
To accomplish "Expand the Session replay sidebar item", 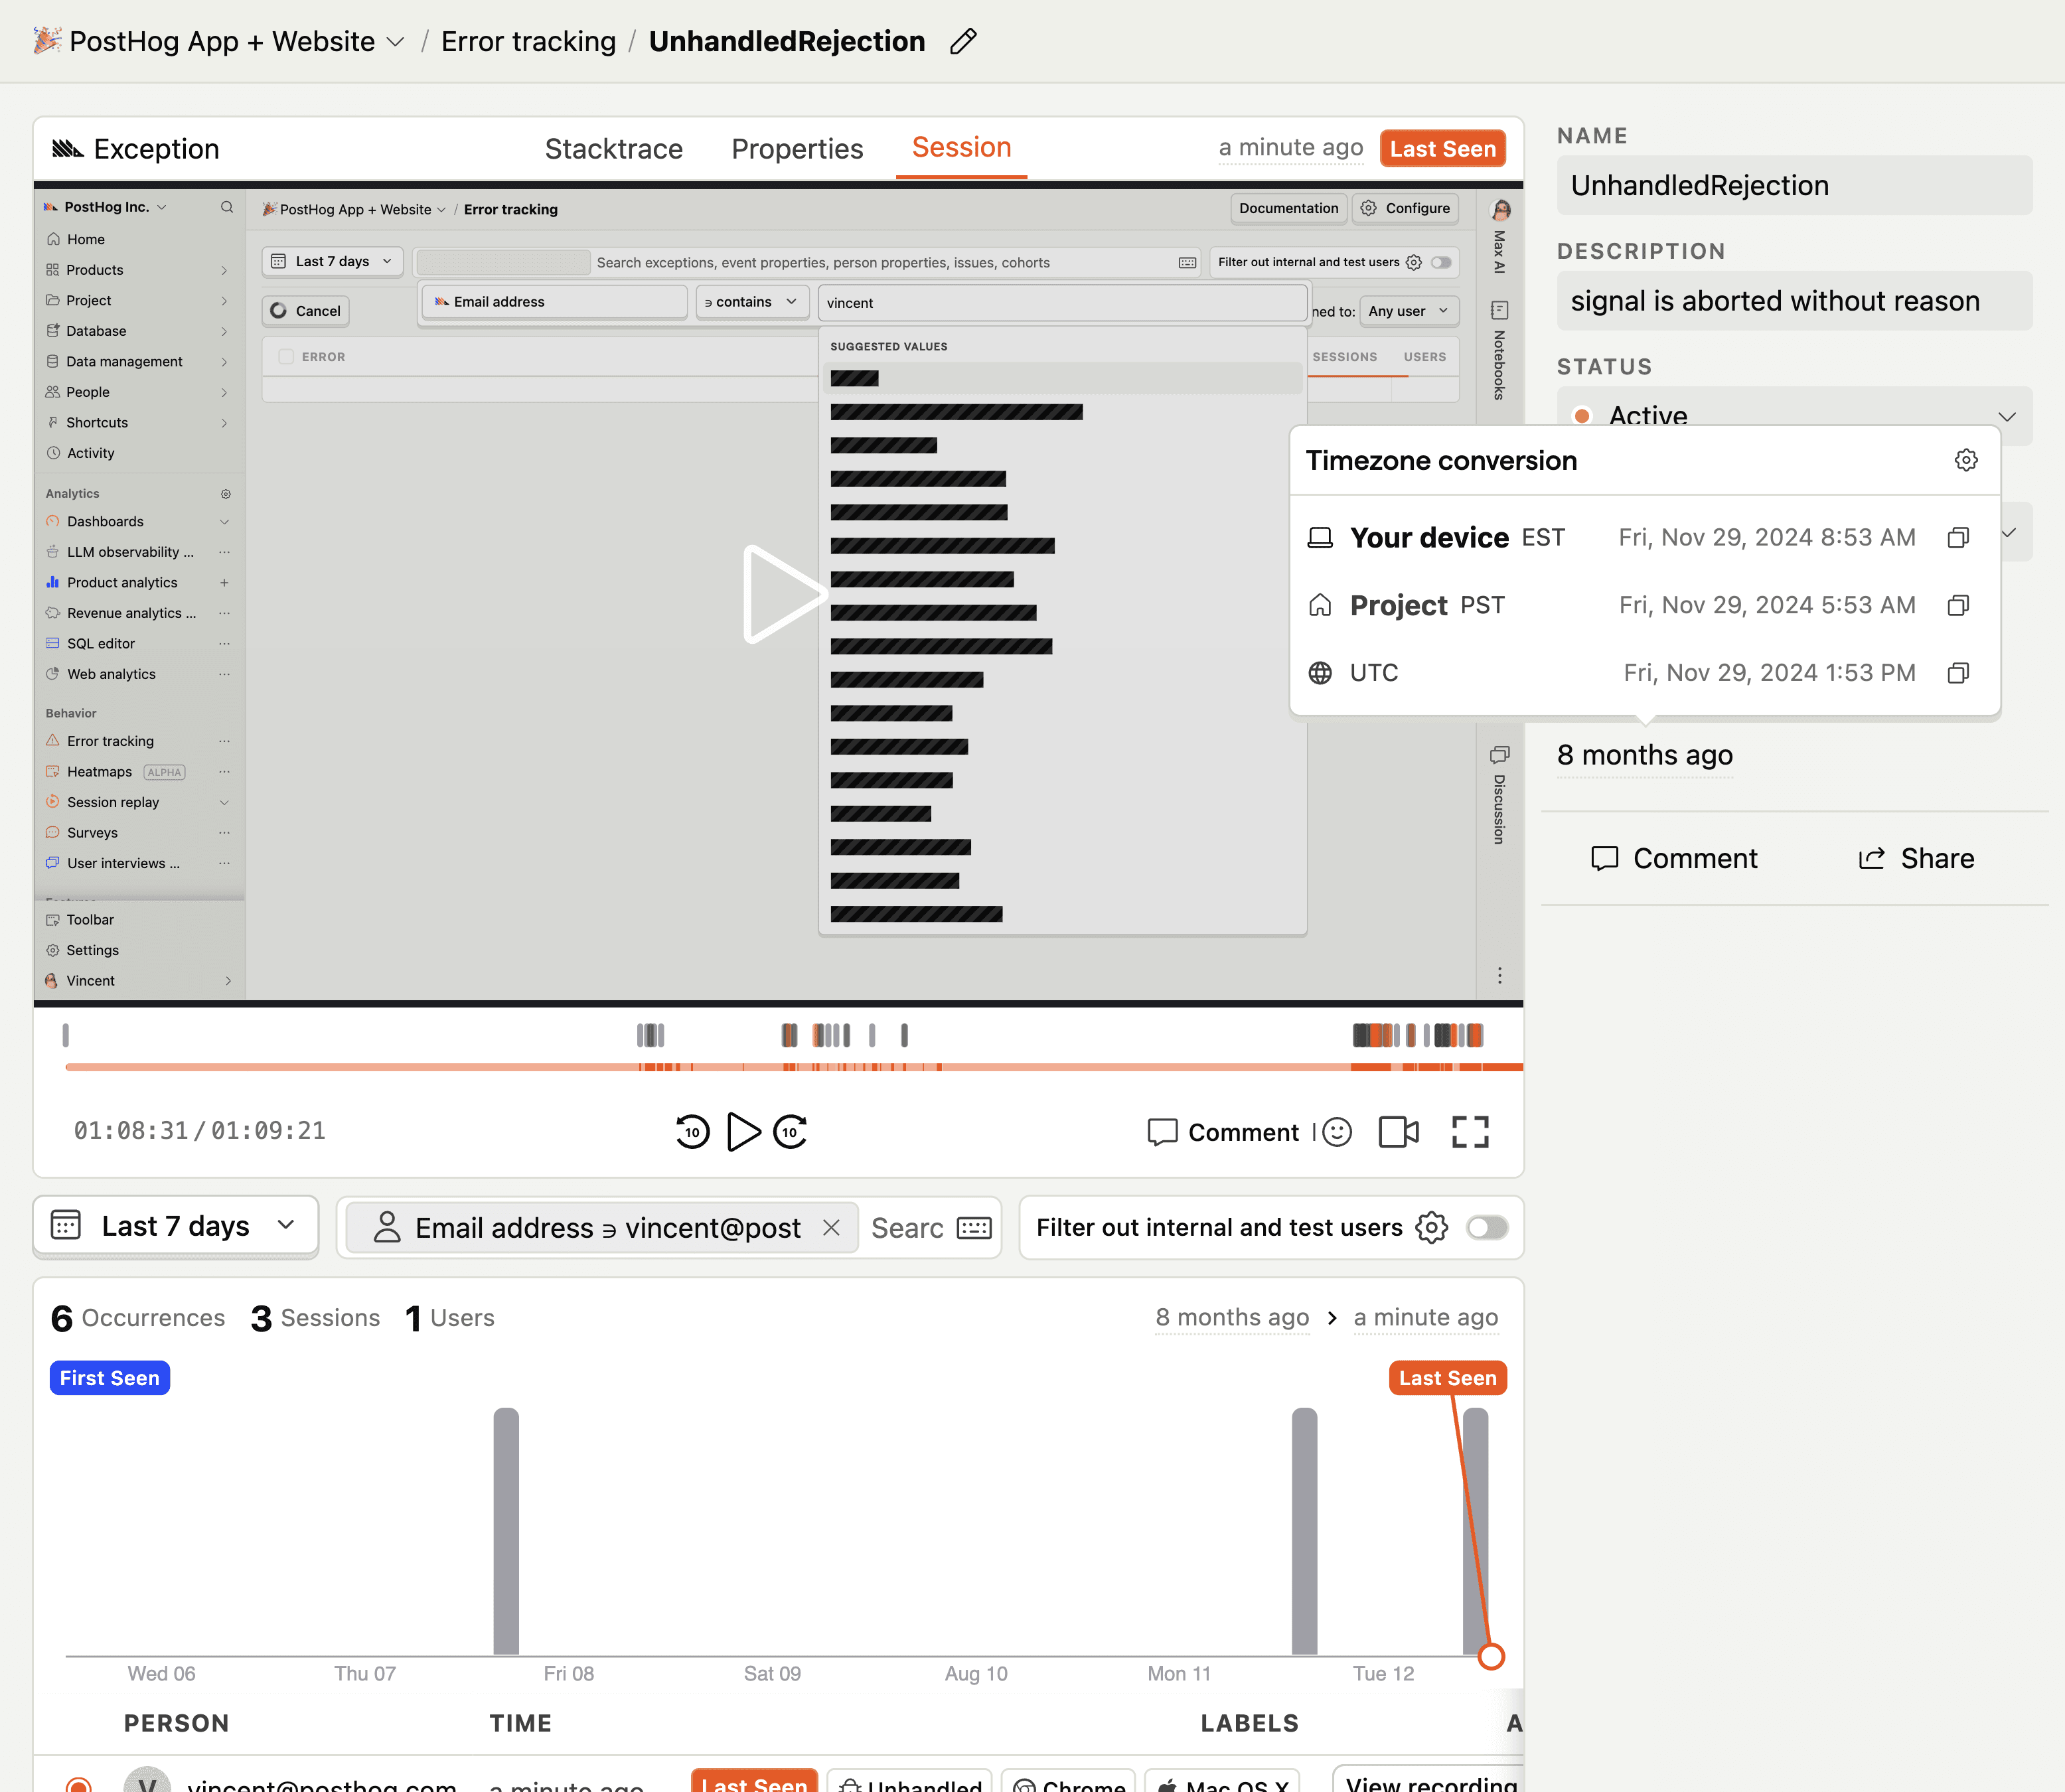I will [224, 803].
